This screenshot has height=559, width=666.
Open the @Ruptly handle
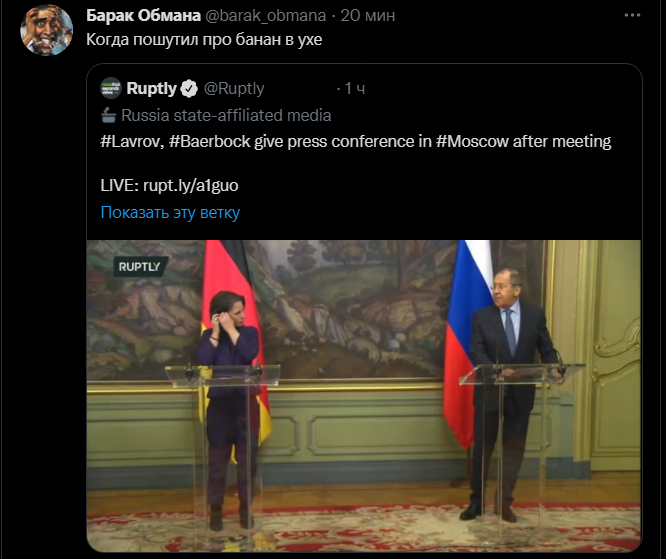tap(234, 88)
